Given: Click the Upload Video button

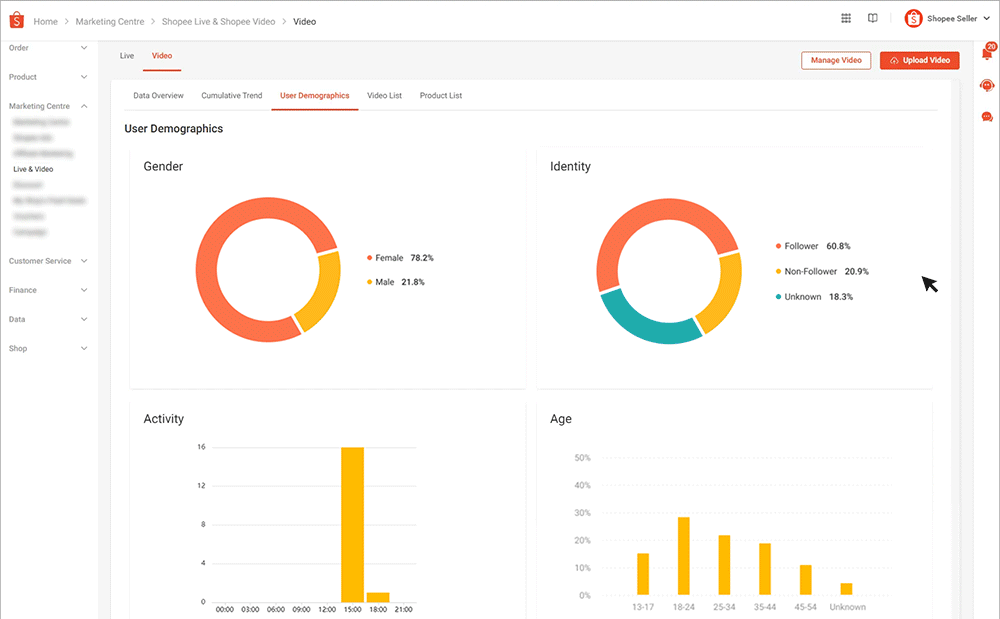Looking at the screenshot, I should point(920,60).
